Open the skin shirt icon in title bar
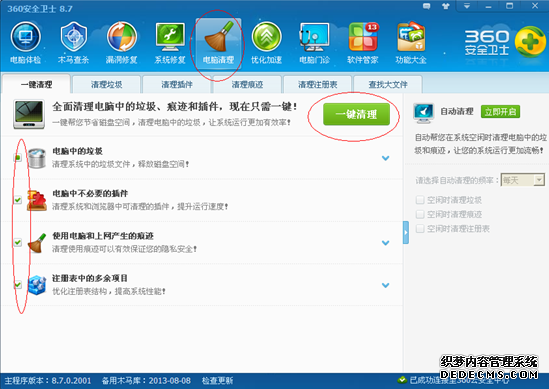 tap(446, 6)
